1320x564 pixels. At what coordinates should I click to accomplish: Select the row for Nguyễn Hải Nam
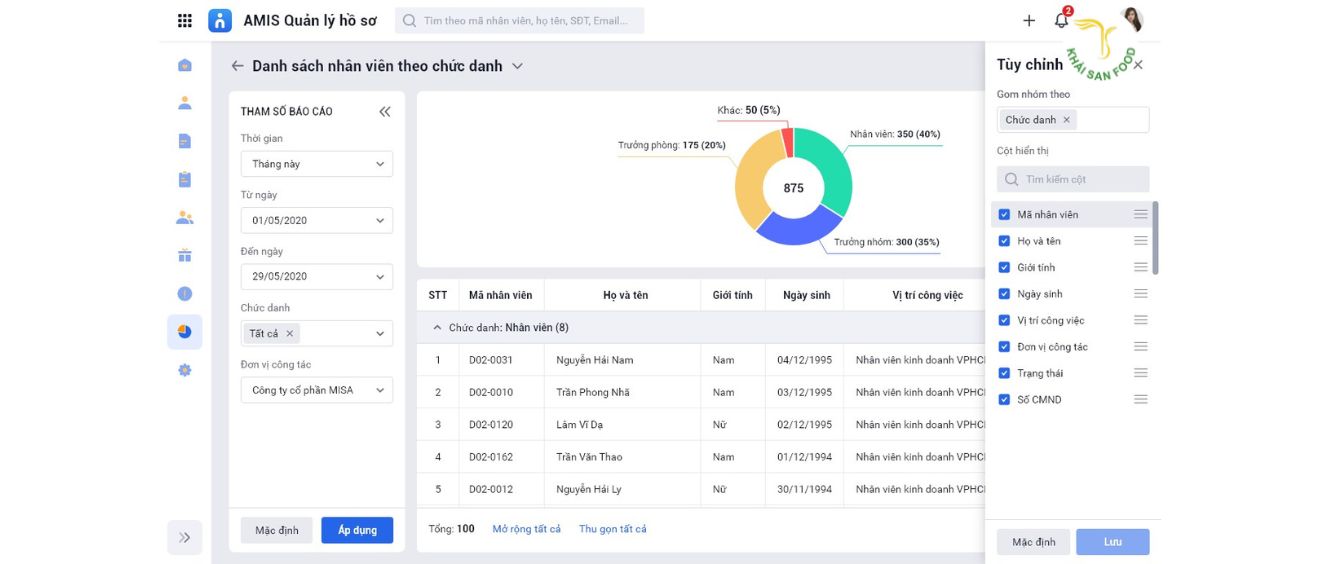pyautogui.click(x=700, y=360)
